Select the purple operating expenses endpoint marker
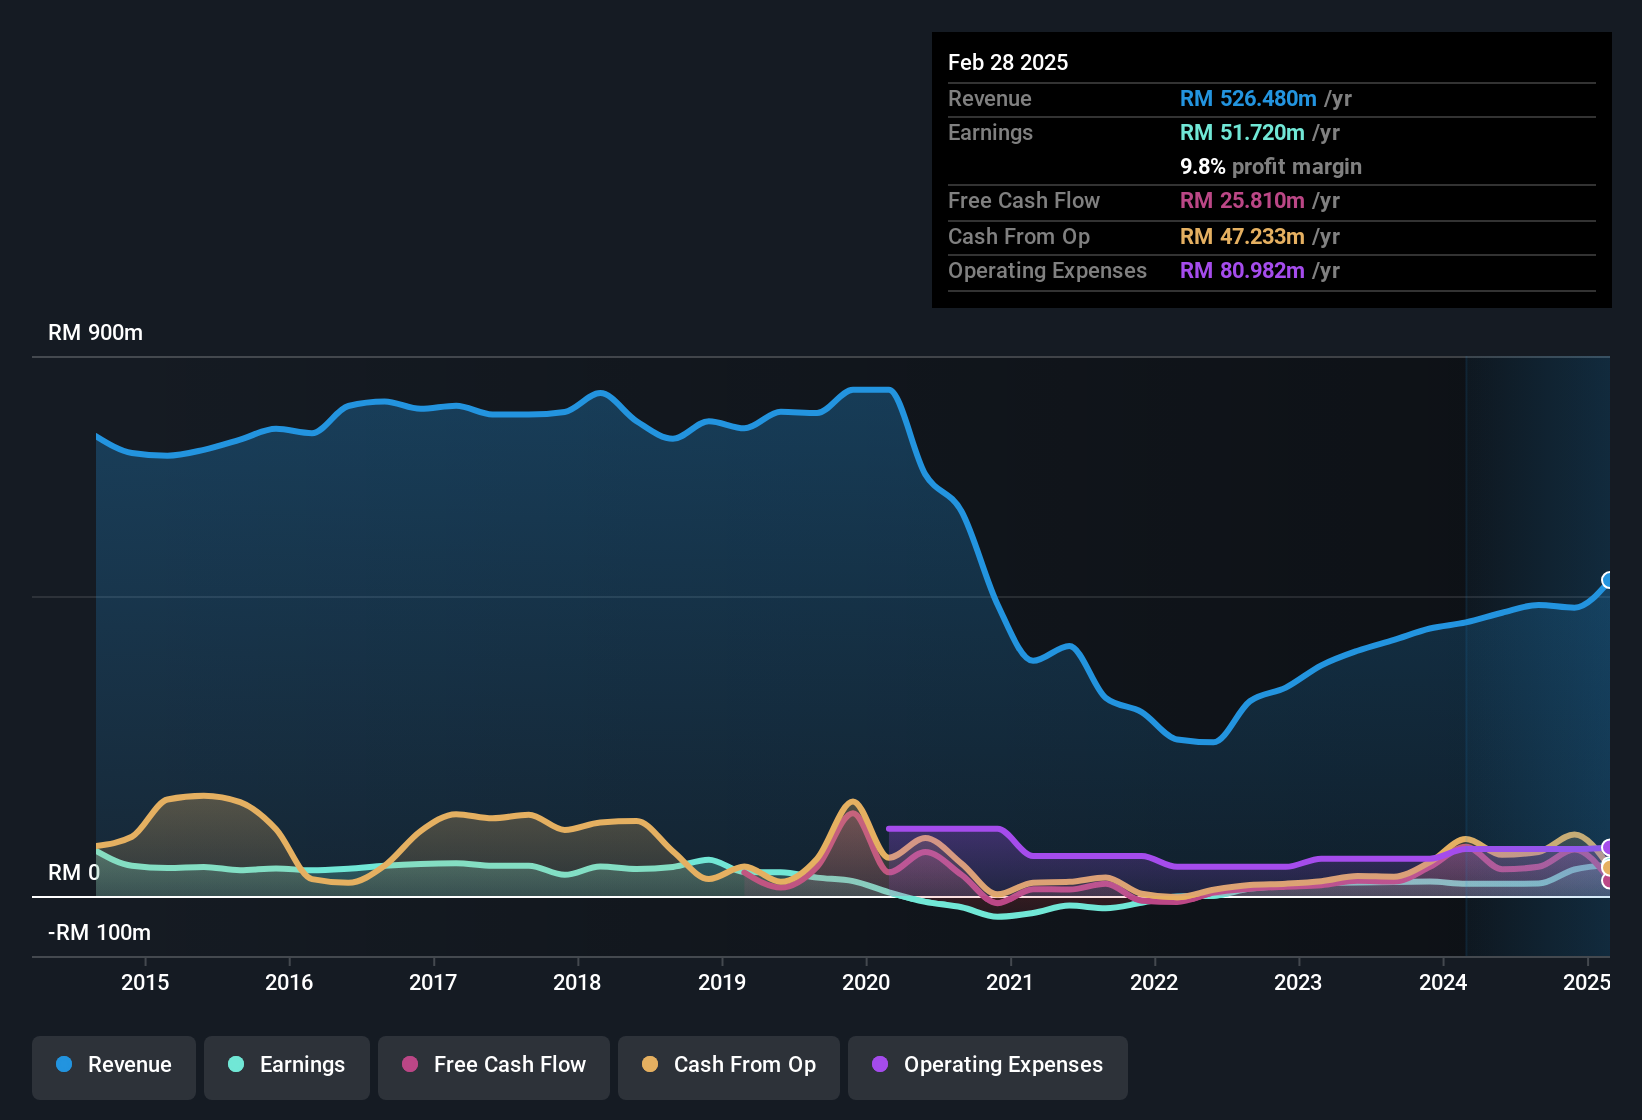1642x1120 pixels. click(1608, 848)
